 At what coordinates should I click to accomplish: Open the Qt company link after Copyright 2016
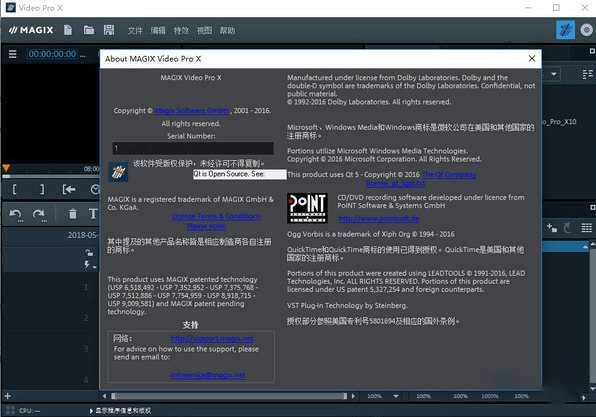pyautogui.click(x=449, y=174)
